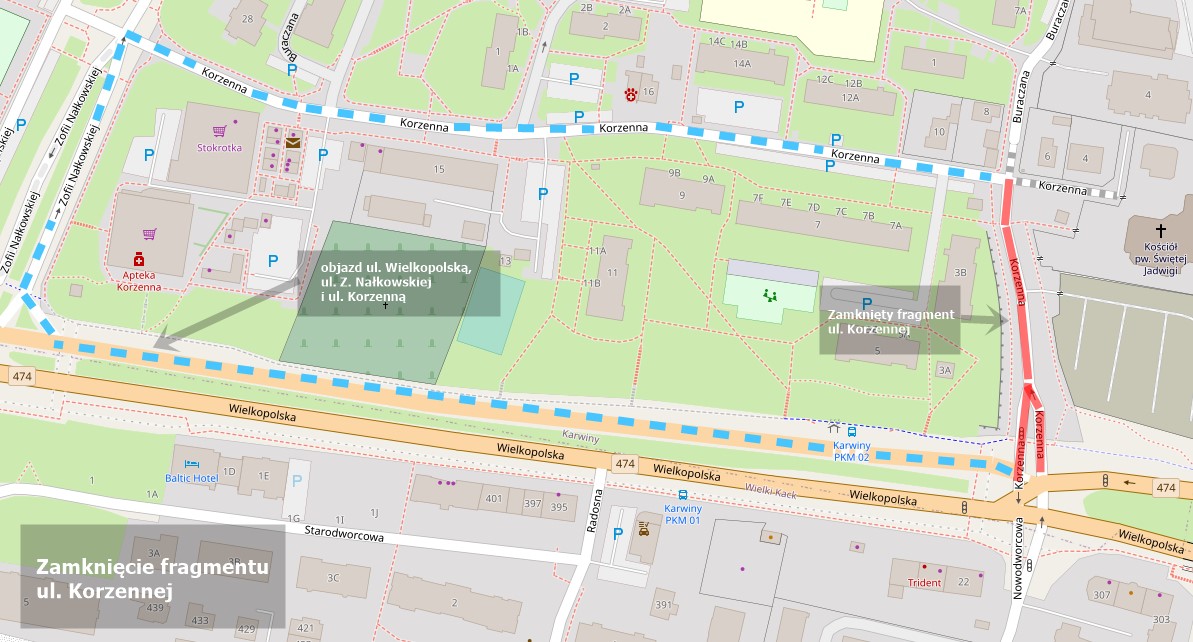The width and height of the screenshot is (1193, 642).
Task: Click the car service icon near Radosna street
Action: [644, 529]
